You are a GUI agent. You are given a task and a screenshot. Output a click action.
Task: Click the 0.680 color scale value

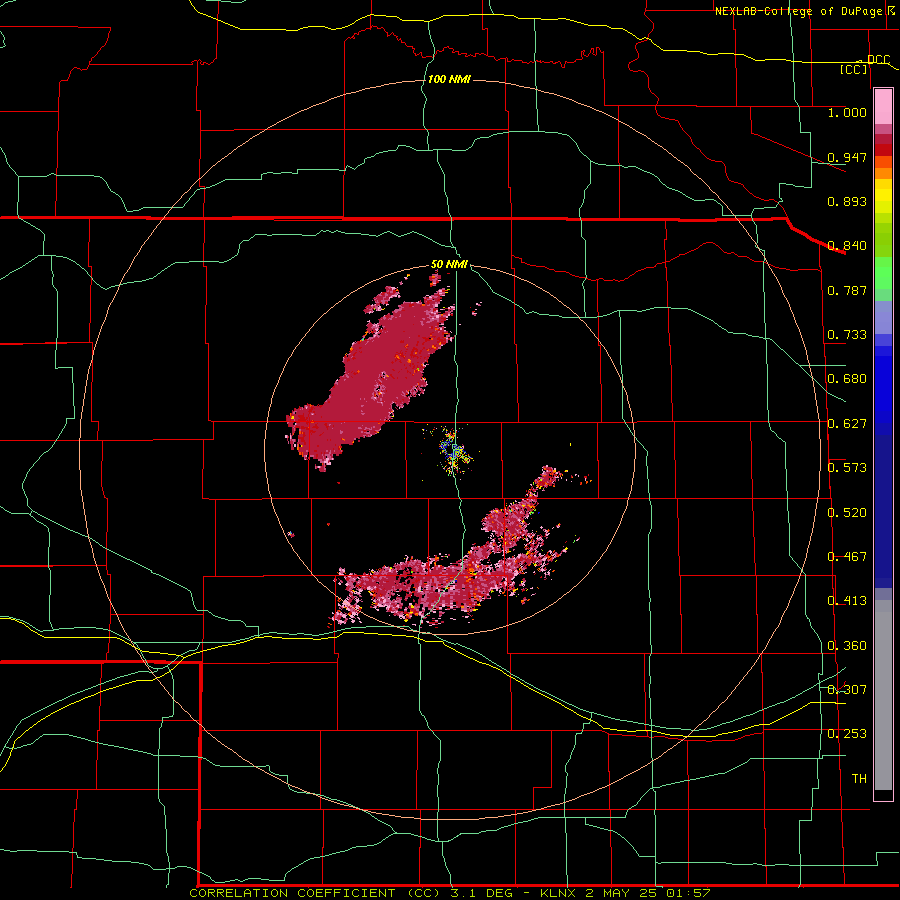click(x=847, y=379)
